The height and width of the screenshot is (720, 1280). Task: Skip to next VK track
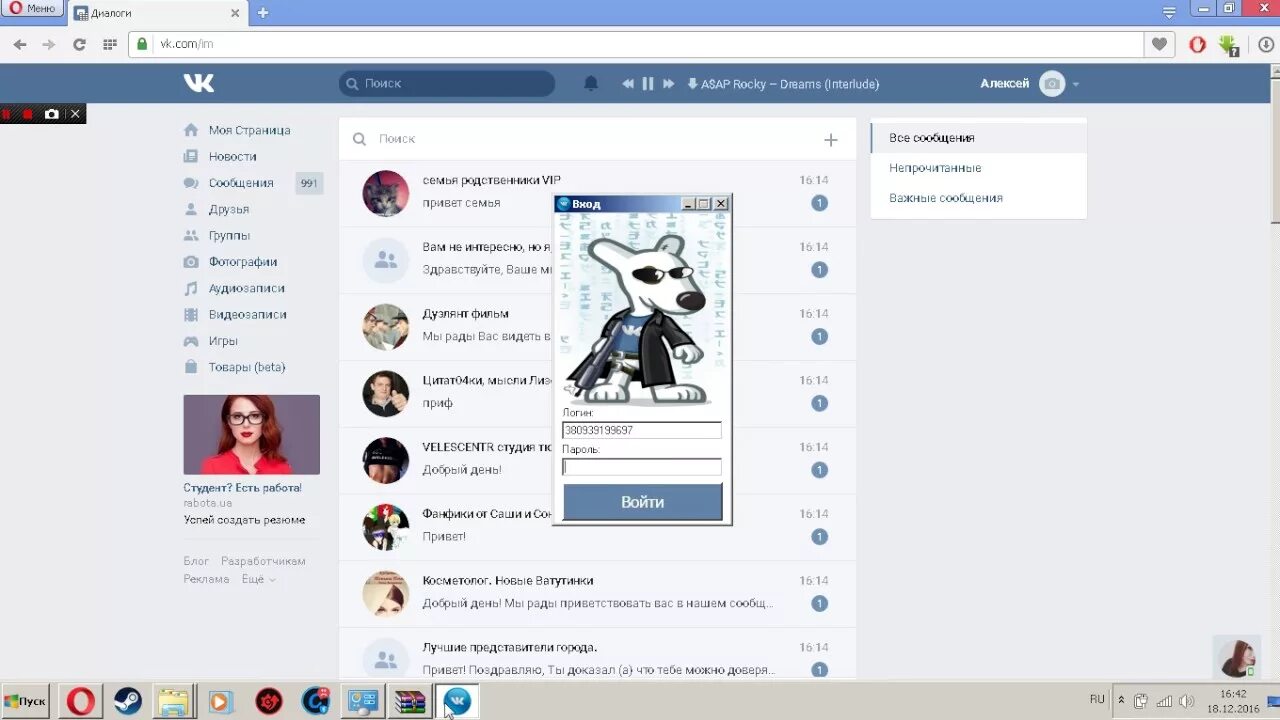click(x=668, y=84)
